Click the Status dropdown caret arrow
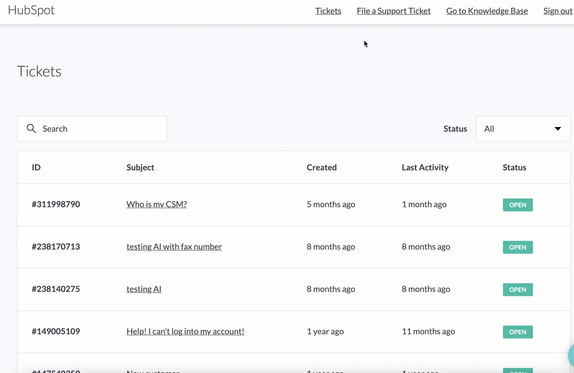The height and width of the screenshot is (373, 574). [x=558, y=128]
